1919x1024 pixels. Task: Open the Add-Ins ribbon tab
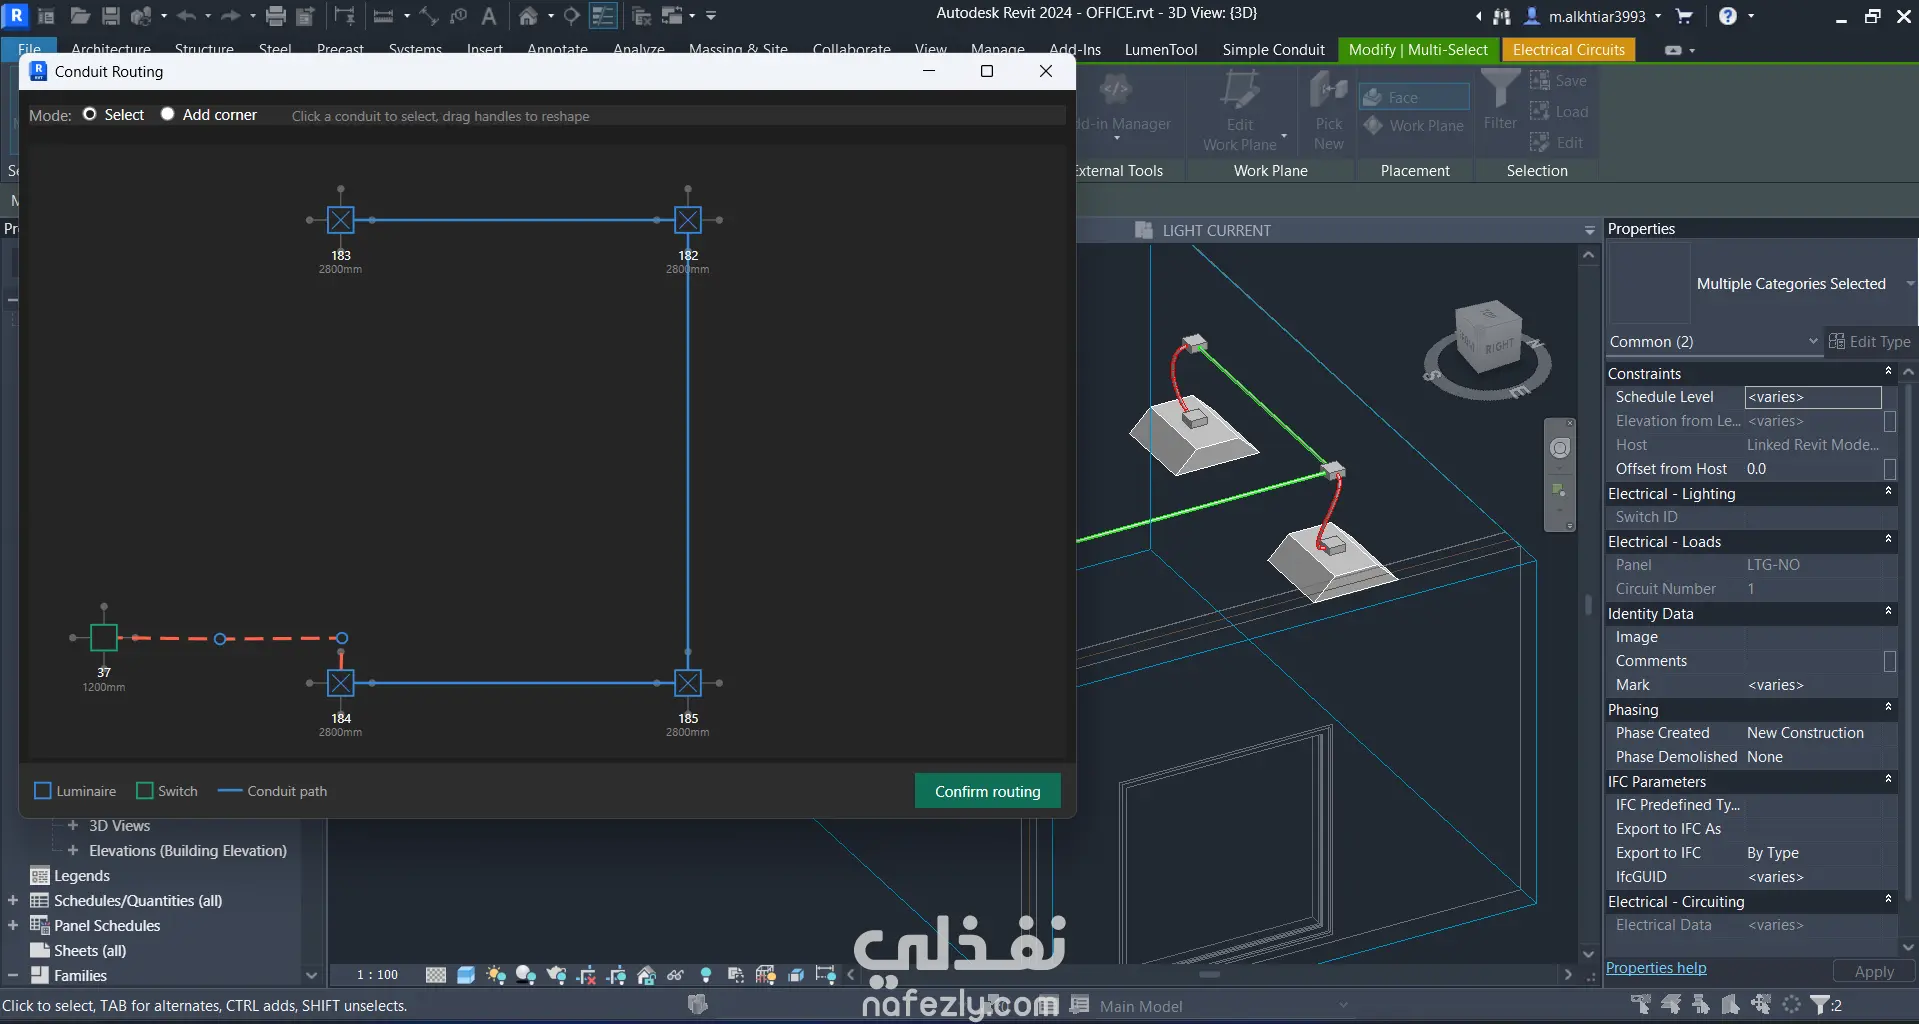pos(1075,49)
